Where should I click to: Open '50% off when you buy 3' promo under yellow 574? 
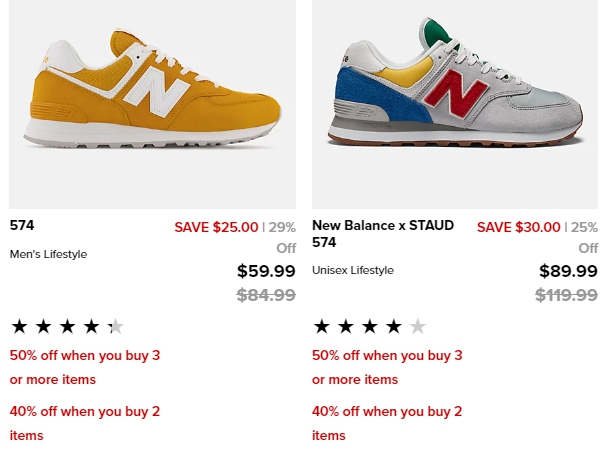tap(85, 367)
